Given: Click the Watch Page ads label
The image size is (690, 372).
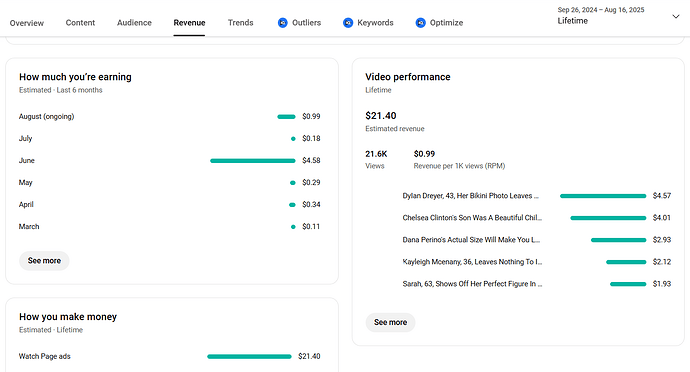Looking at the screenshot, I should tap(44, 356).
